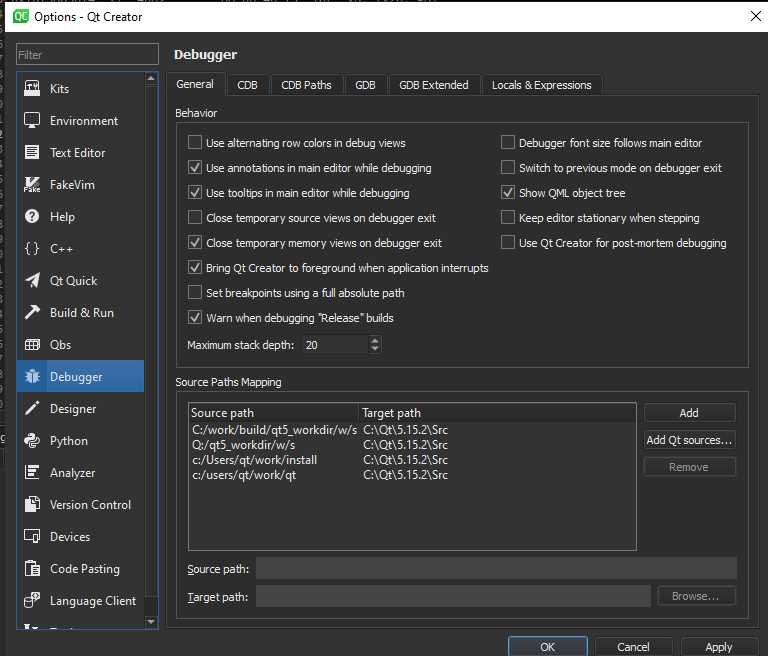
Task: Click the Filter search field
Action: (x=87, y=55)
